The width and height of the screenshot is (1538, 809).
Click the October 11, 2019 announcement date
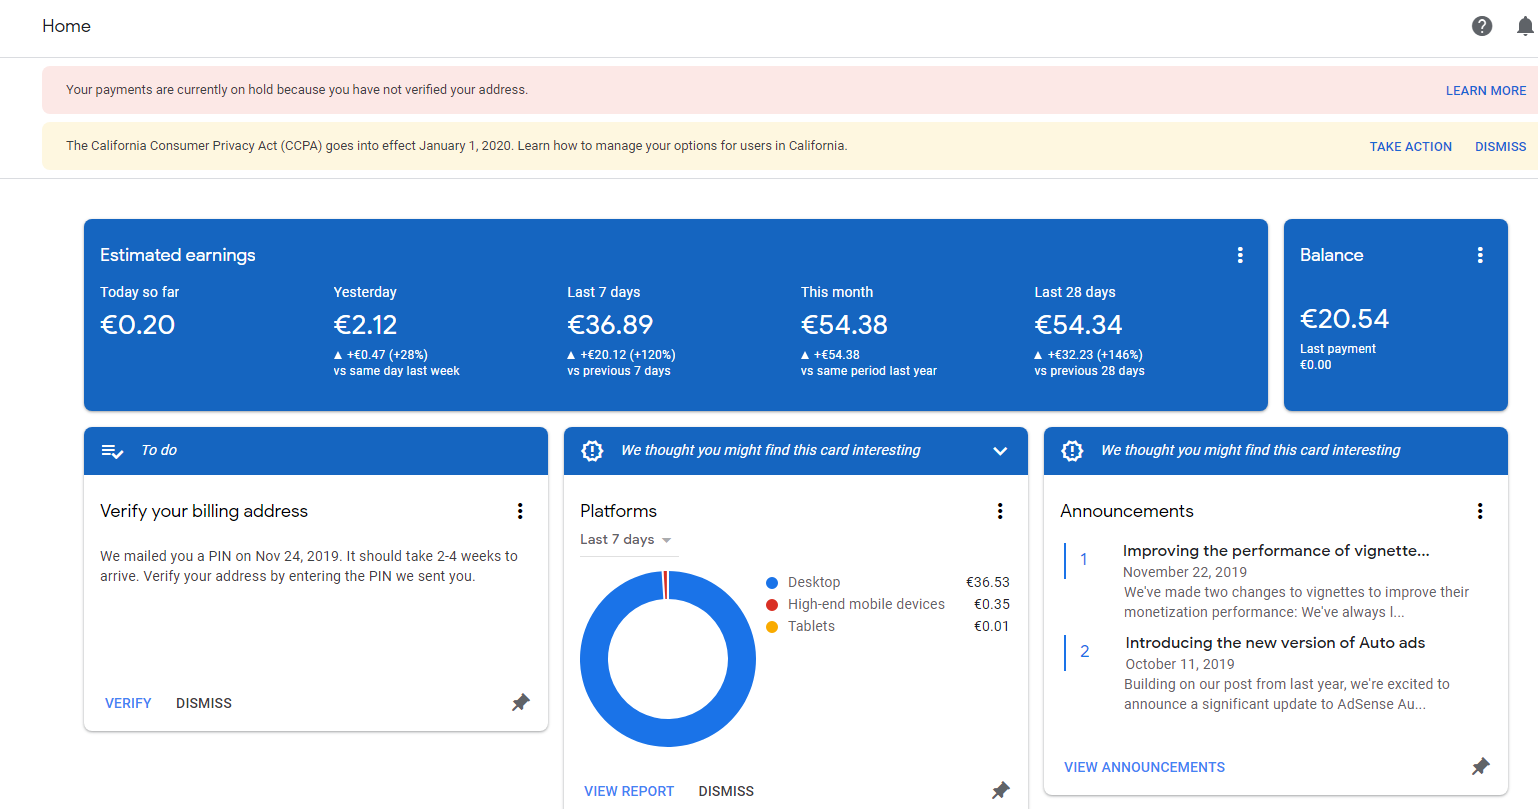1180,664
